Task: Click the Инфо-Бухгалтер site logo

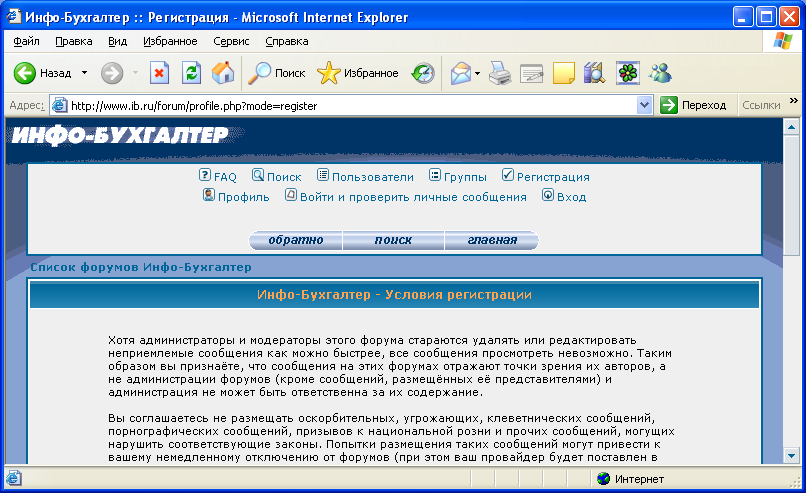Action: (120, 135)
